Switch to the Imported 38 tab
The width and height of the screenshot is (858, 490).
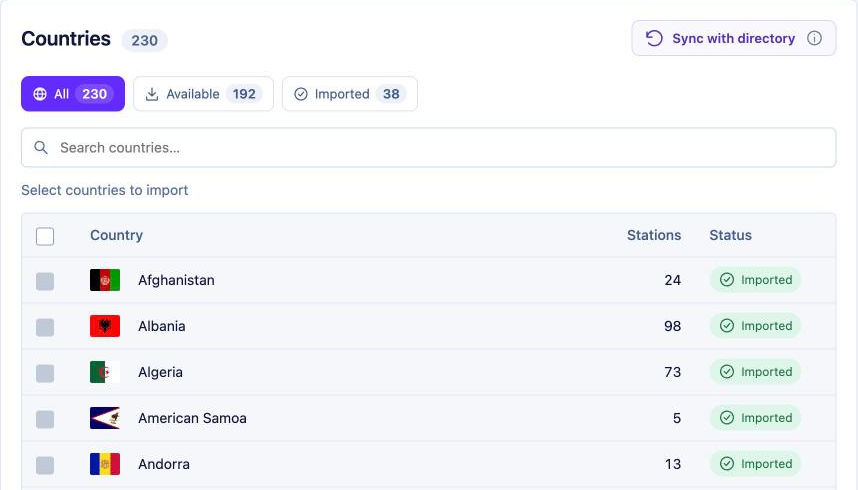click(x=350, y=94)
